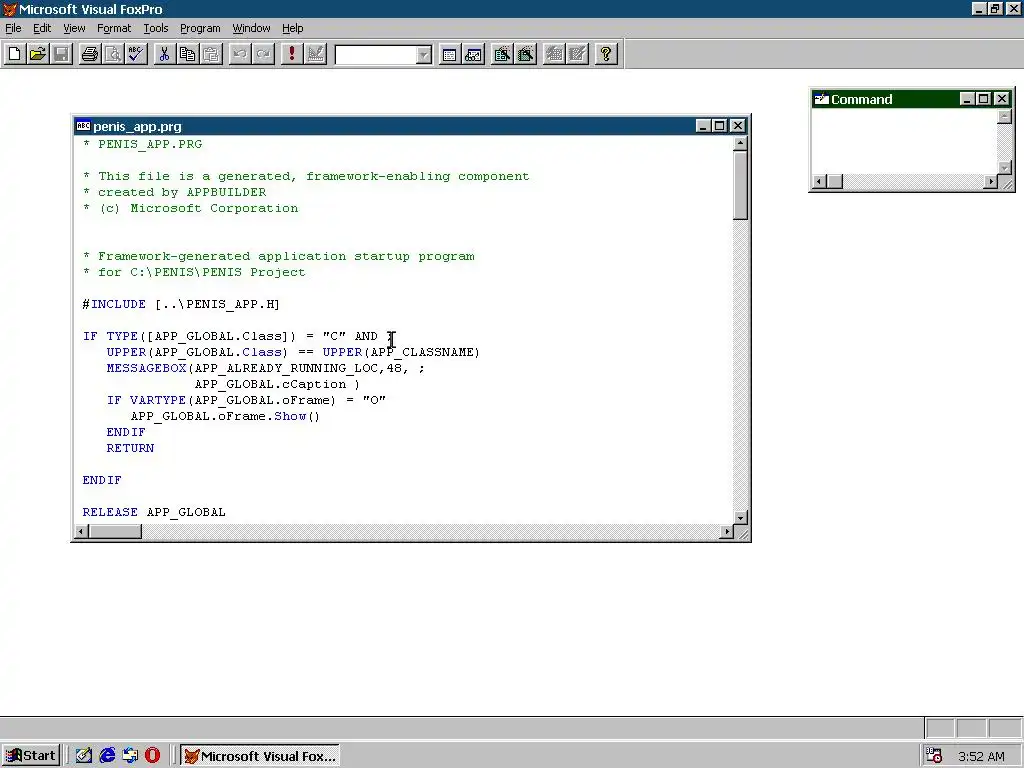Screen dimensions: 1024x768
Task: Click the Show Desktop quick launch icon
Action: 84,756
